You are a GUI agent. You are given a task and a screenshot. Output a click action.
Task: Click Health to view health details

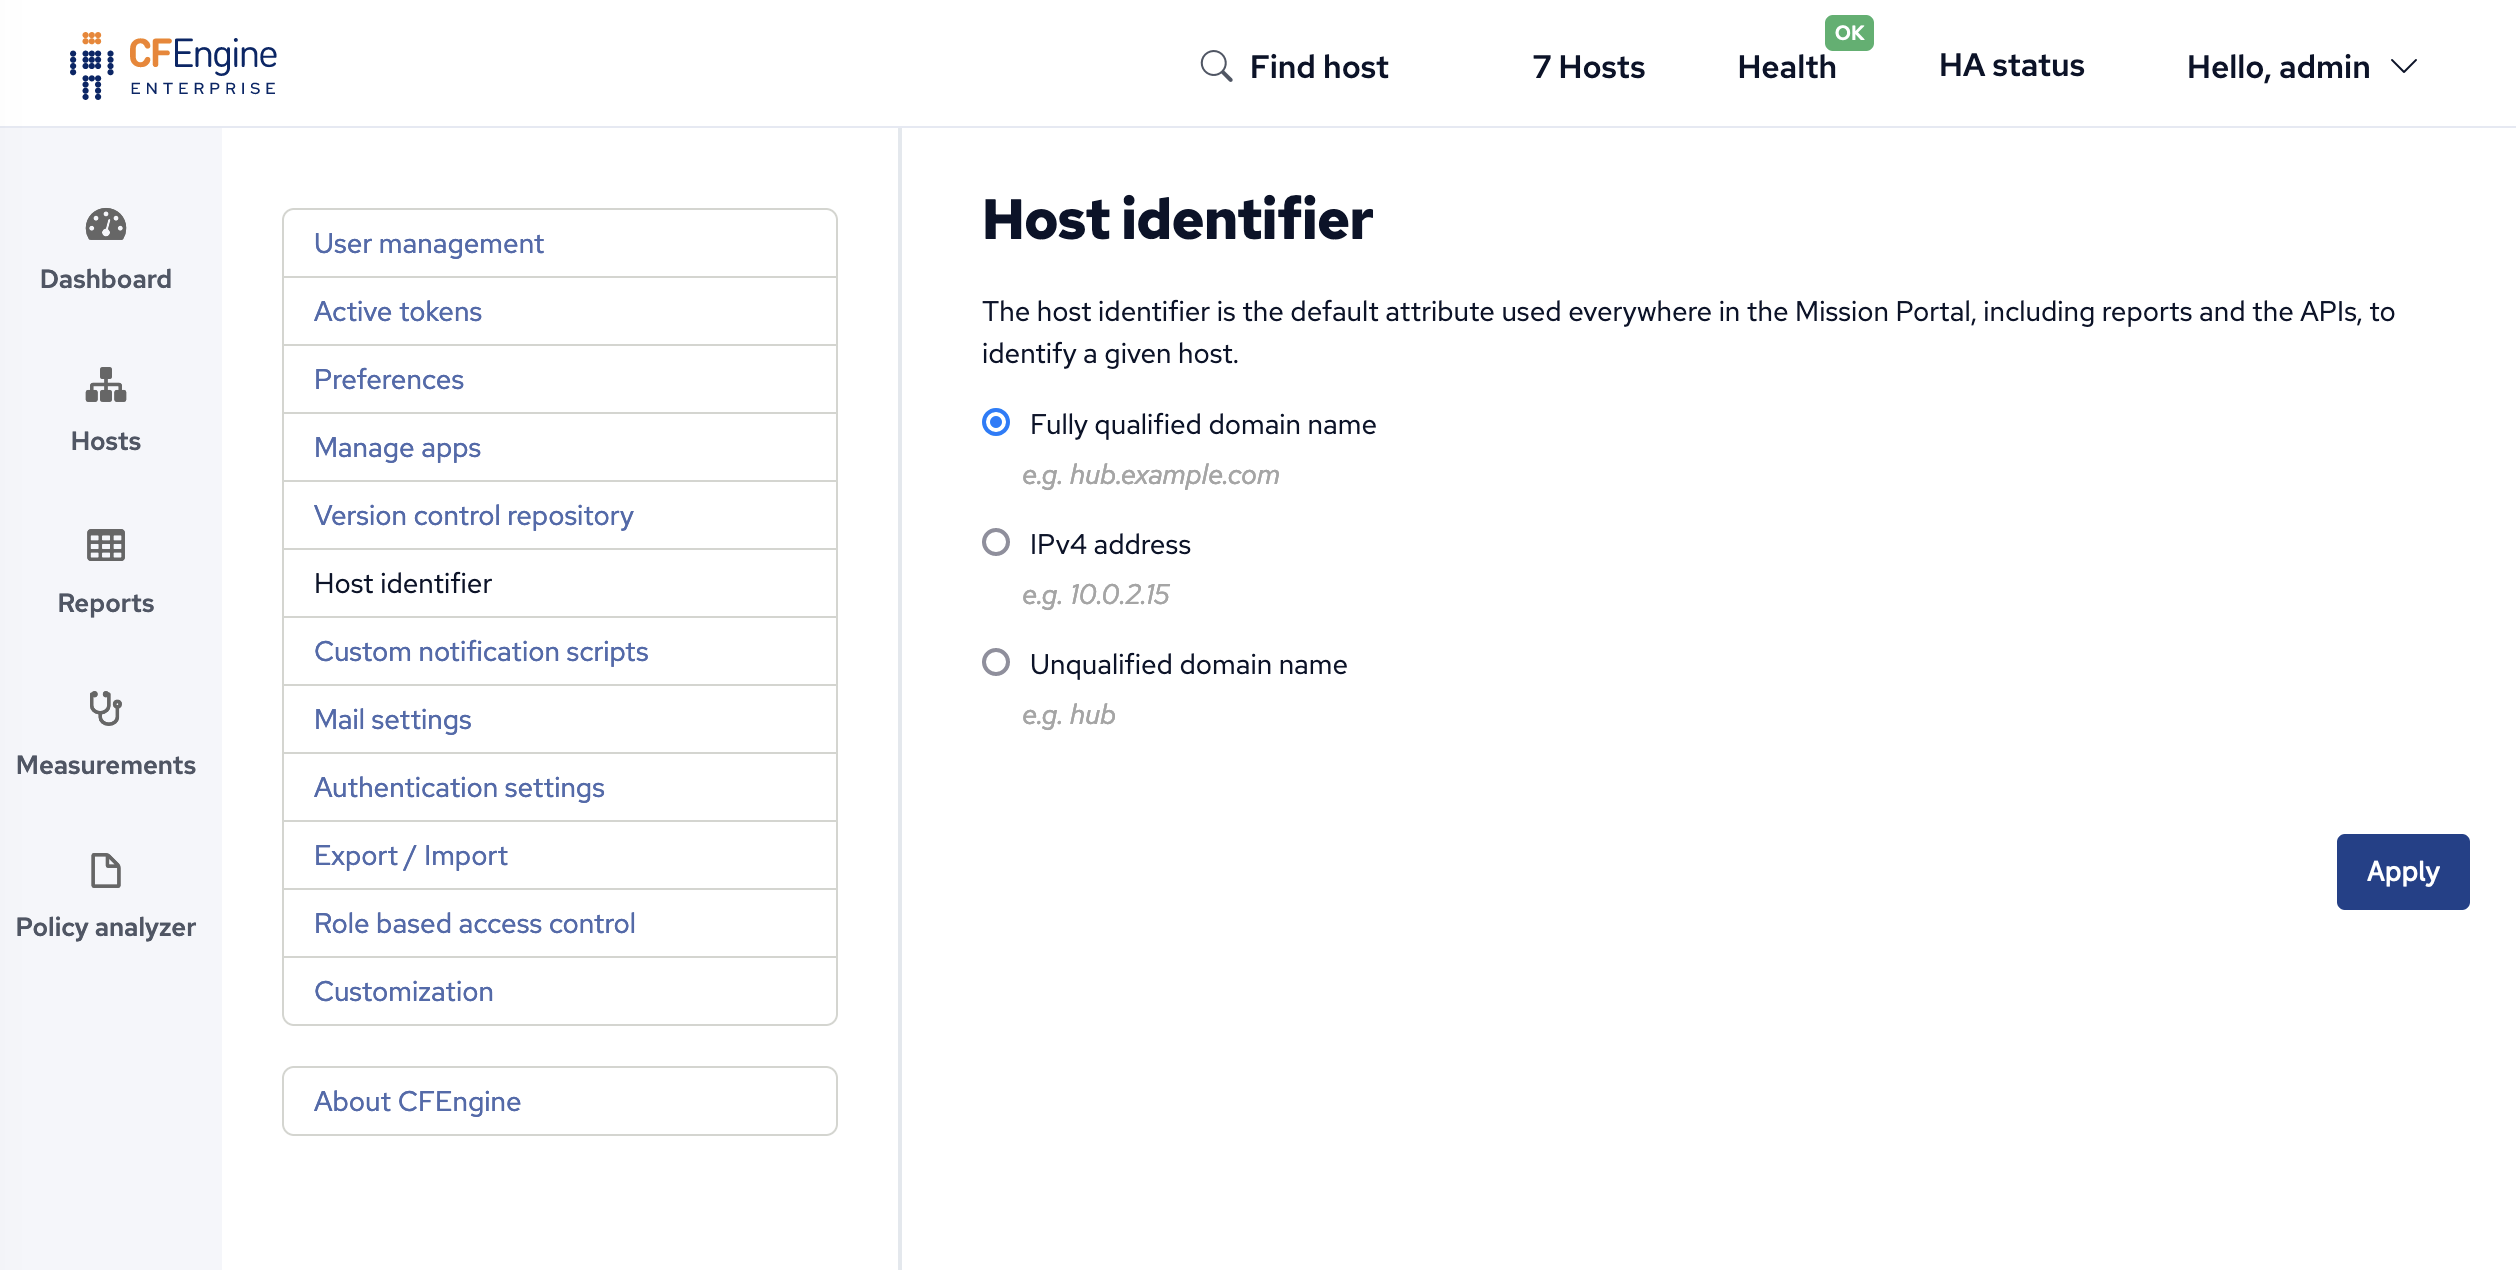tap(1787, 67)
